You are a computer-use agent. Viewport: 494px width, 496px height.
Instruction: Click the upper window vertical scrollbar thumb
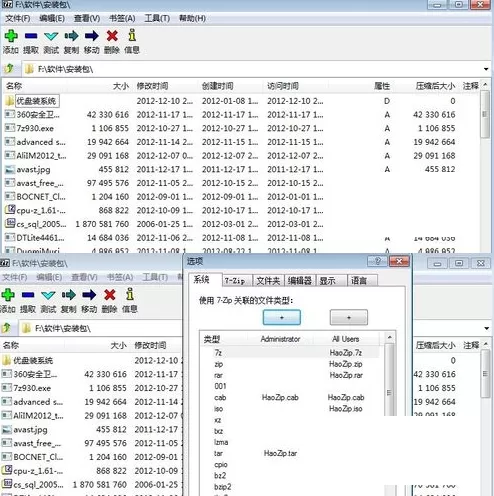click(x=485, y=114)
